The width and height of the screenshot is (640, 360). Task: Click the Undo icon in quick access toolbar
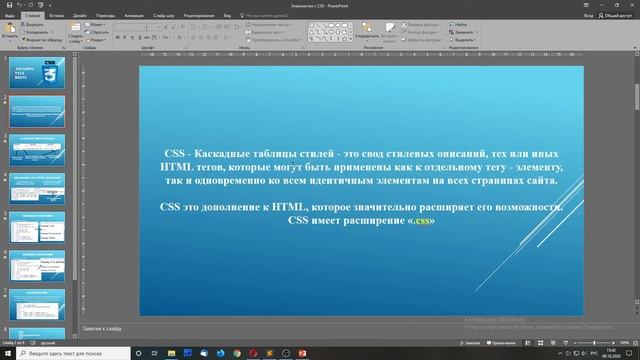coord(19,5)
